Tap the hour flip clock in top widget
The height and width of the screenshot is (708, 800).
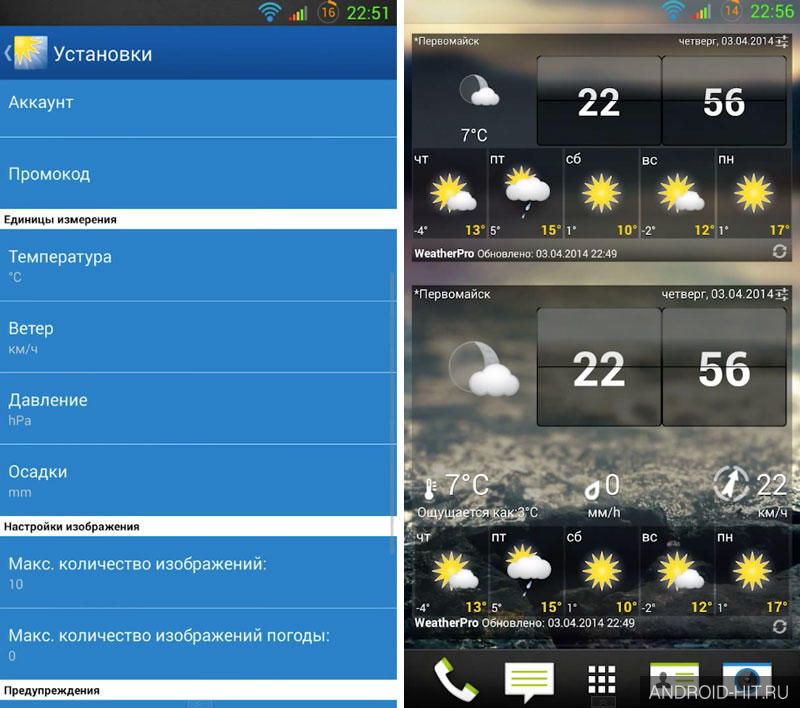(598, 101)
